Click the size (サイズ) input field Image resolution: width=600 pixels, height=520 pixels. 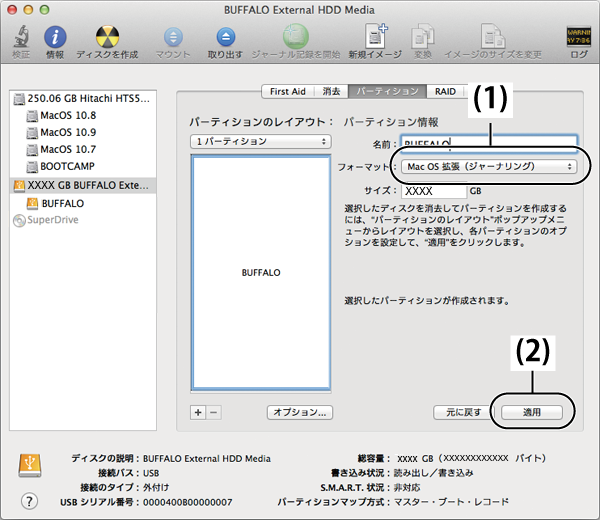click(434, 191)
